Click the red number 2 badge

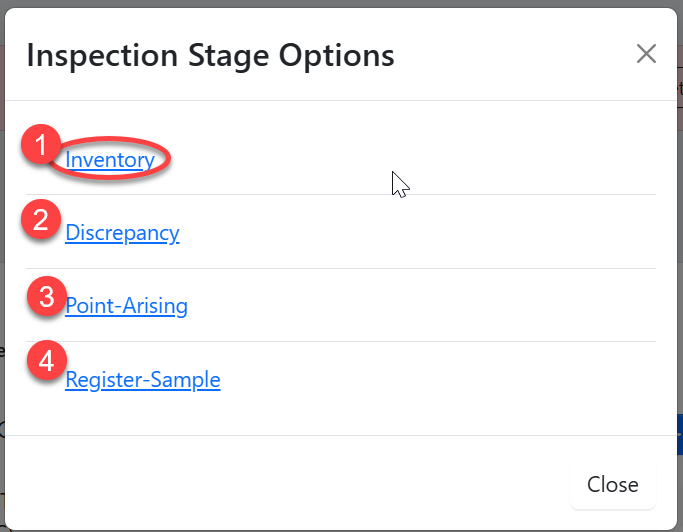pyautogui.click(x=41, y=220)
